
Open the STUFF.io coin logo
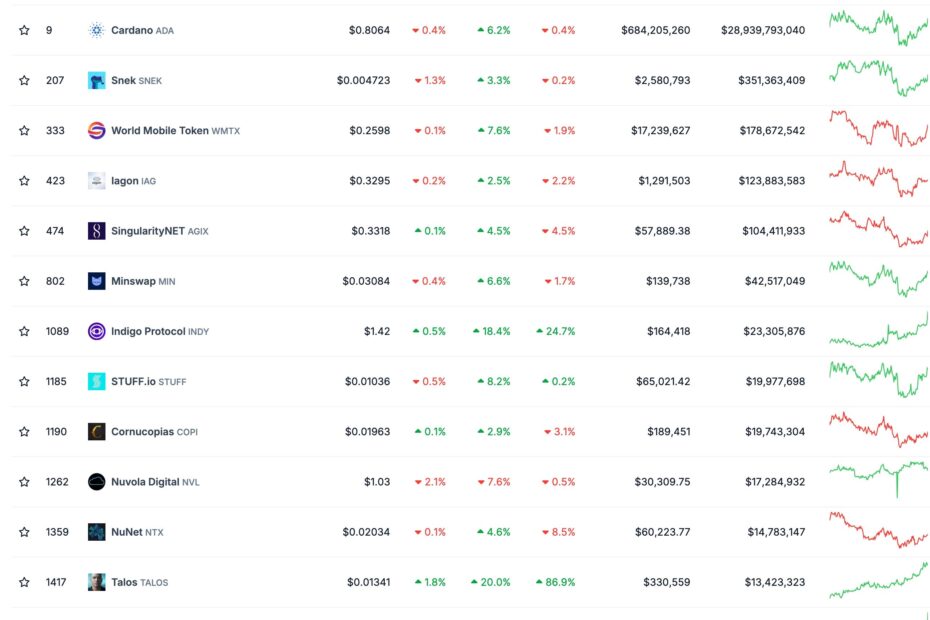coord(96,381)
